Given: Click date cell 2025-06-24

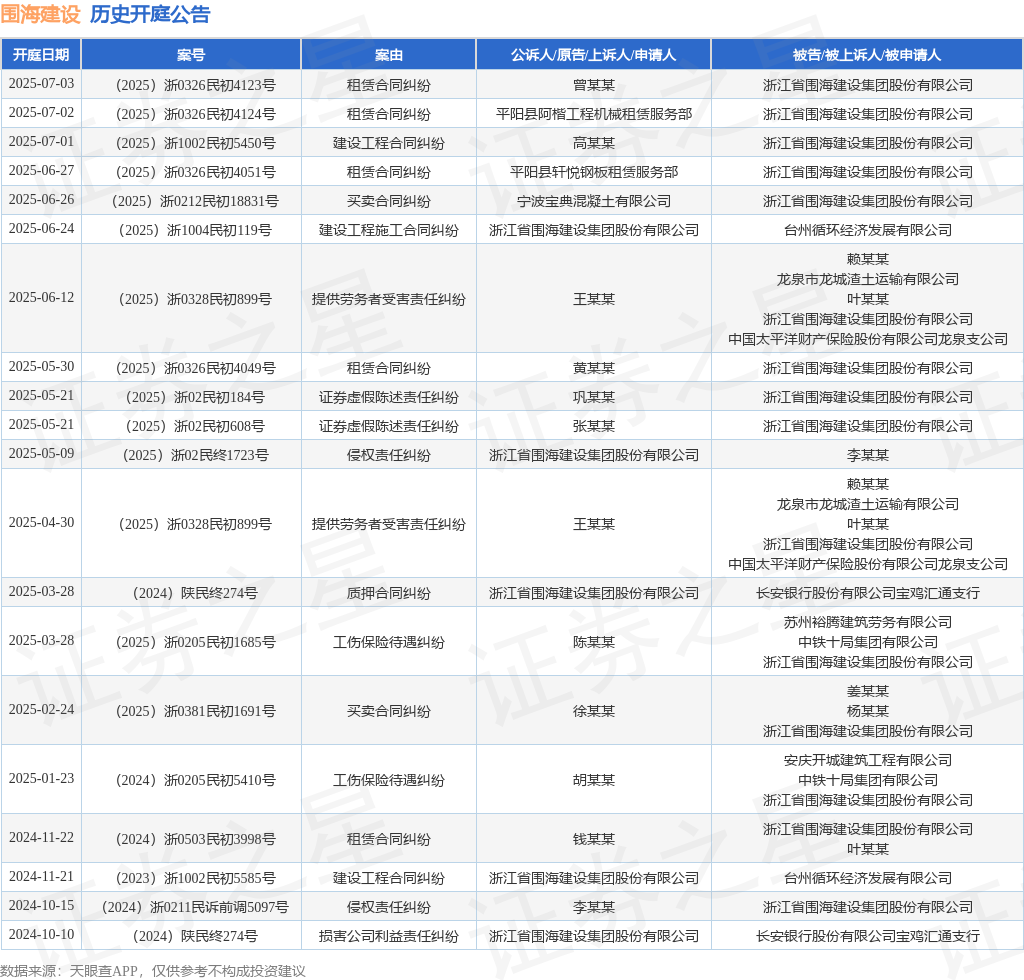Looking at the screenshot, I should 41,228.
